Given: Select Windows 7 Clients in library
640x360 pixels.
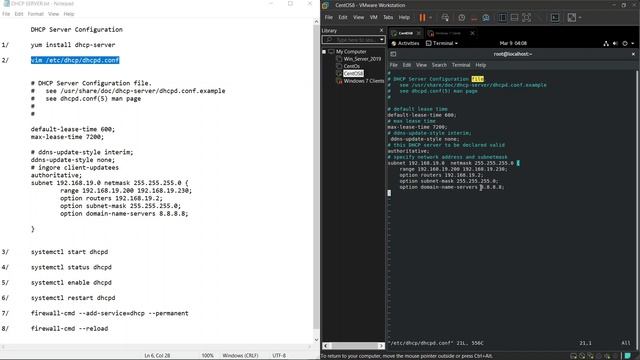Looking at the screenshot, I should pos(364,81).
